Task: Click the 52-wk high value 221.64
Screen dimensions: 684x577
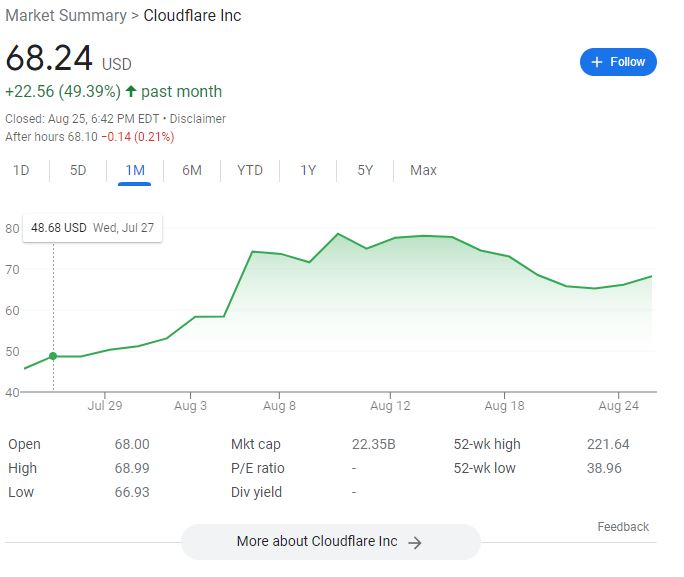Action: (608, 444)
